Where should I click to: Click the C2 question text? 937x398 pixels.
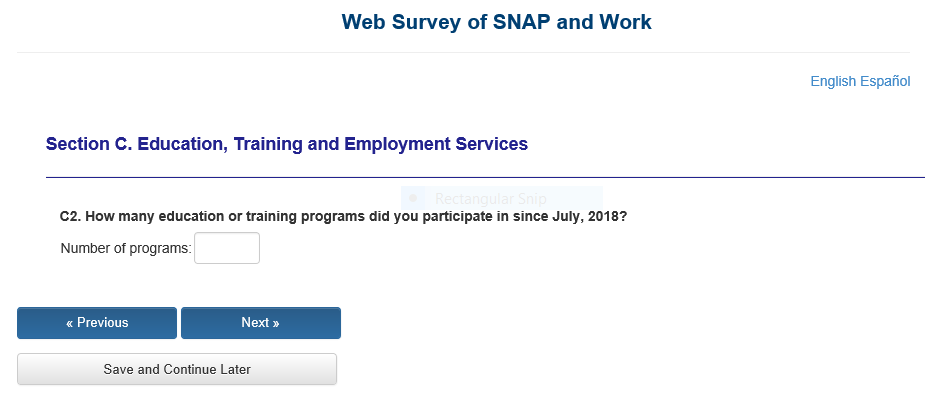[x=344, y=216]
